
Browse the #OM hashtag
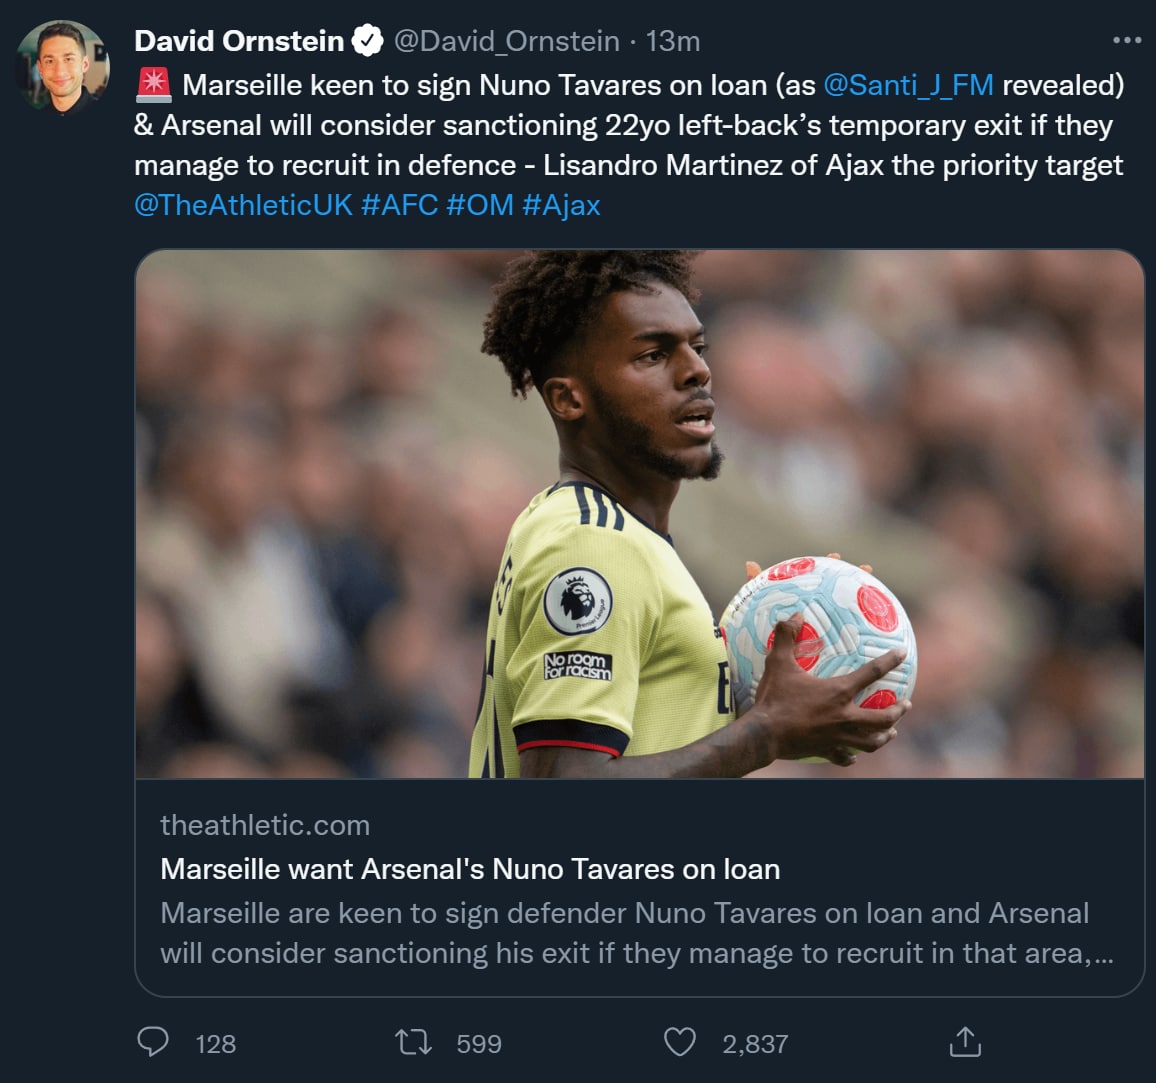click(x=479, y=205)
